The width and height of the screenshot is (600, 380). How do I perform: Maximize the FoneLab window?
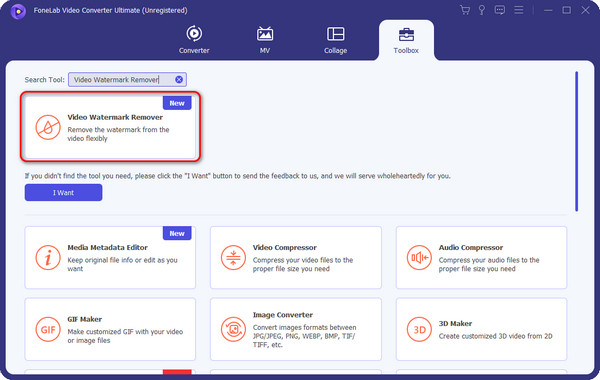pos(567,10)
